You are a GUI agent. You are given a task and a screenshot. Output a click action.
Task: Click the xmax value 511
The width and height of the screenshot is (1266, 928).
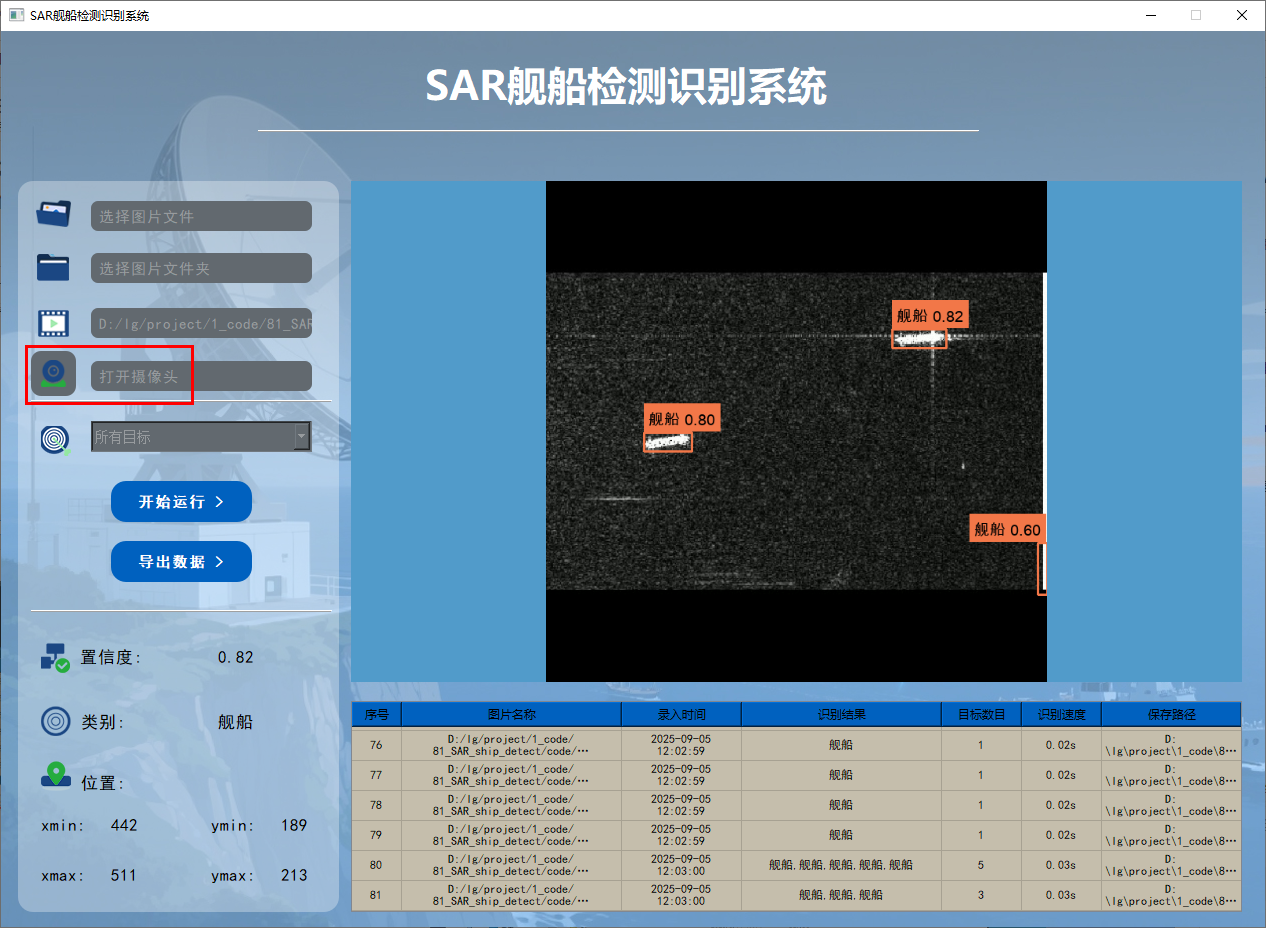(124, 875)
